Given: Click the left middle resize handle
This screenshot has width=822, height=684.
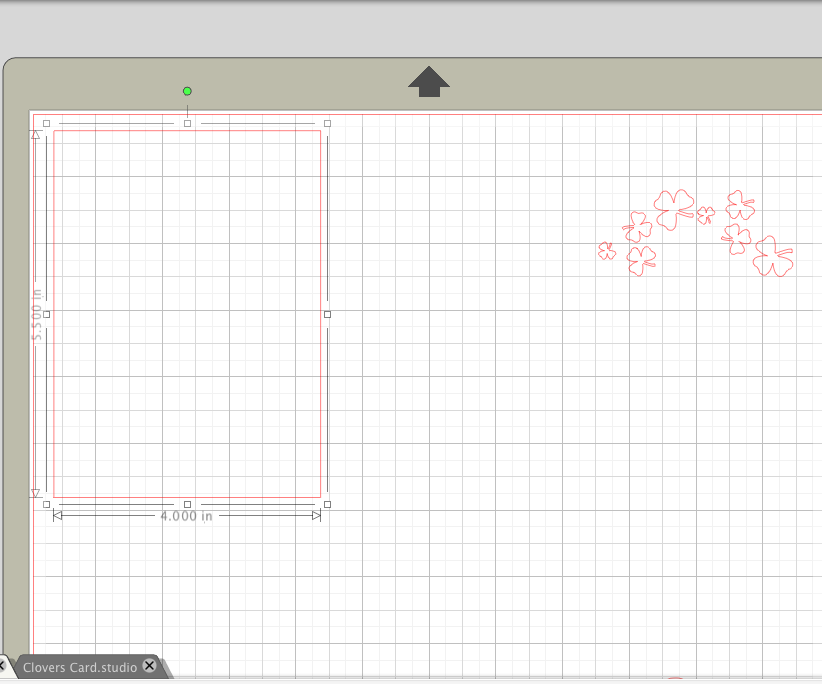Looking at the screenshot, I should click(48, 314).
